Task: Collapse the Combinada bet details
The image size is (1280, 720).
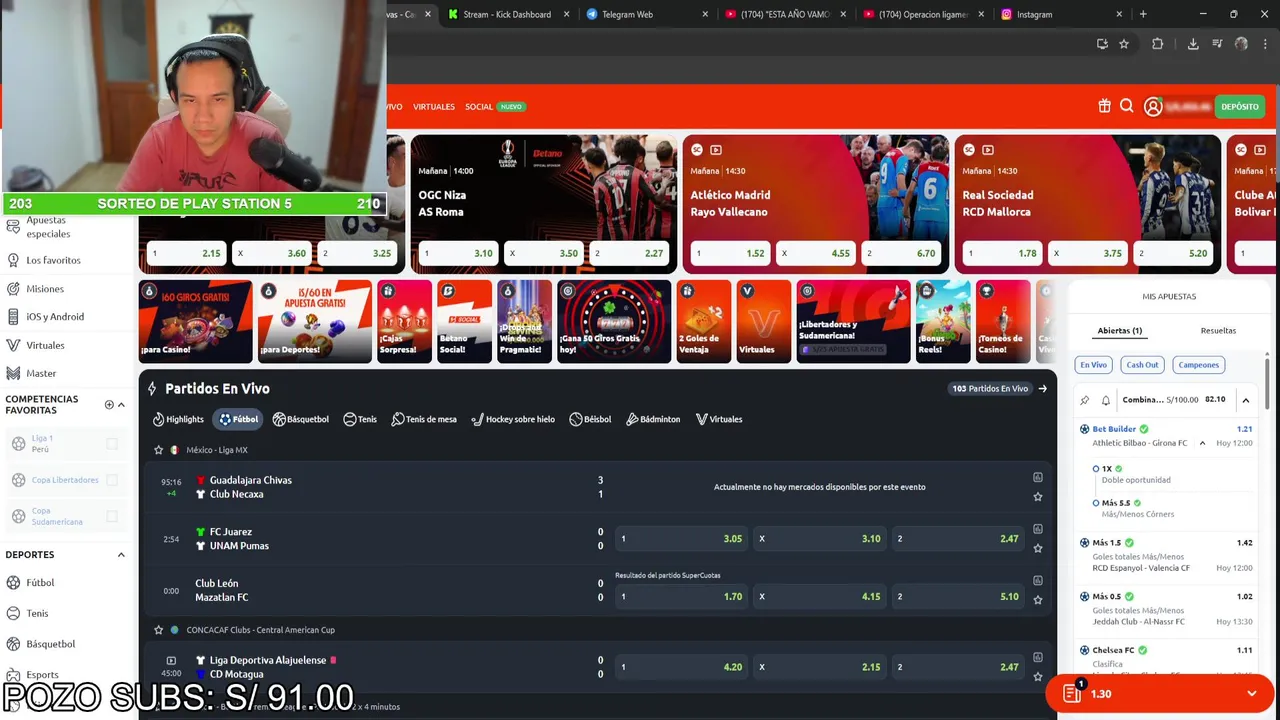Action: 1246,400
